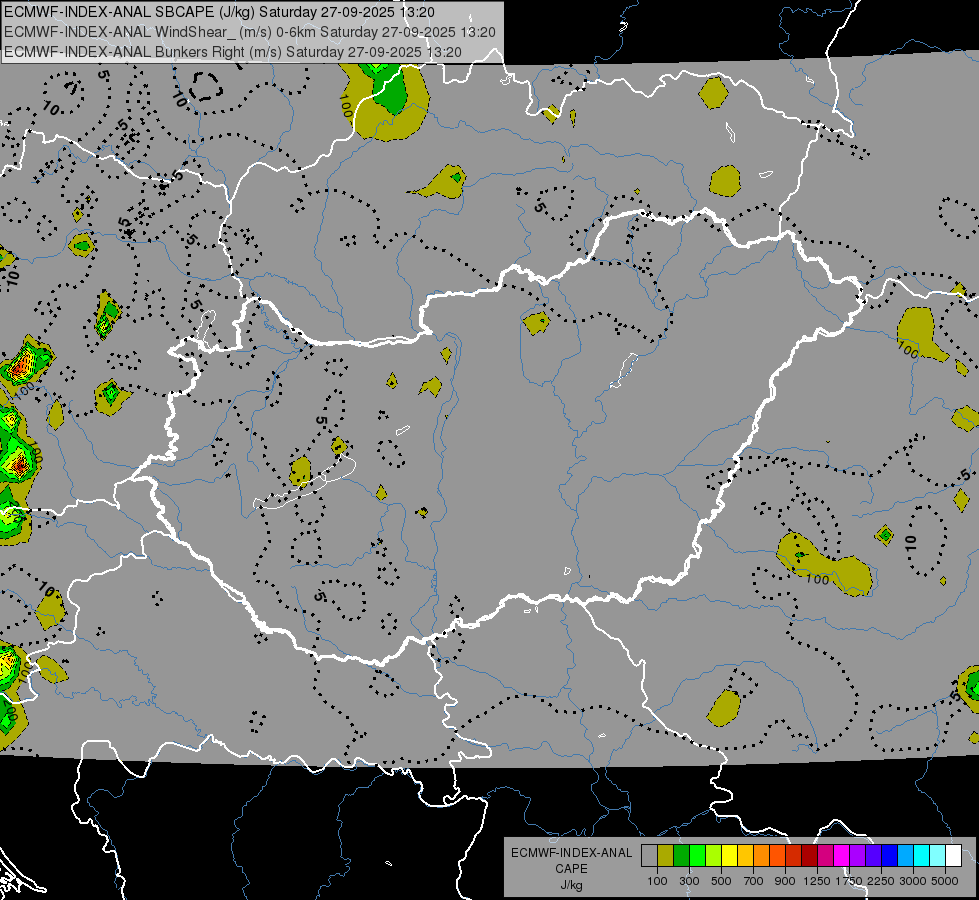Click the olive legend swatch after 100
Image resolution: width=979 pixels, height=900 pixels.
(x=666, y=856)
